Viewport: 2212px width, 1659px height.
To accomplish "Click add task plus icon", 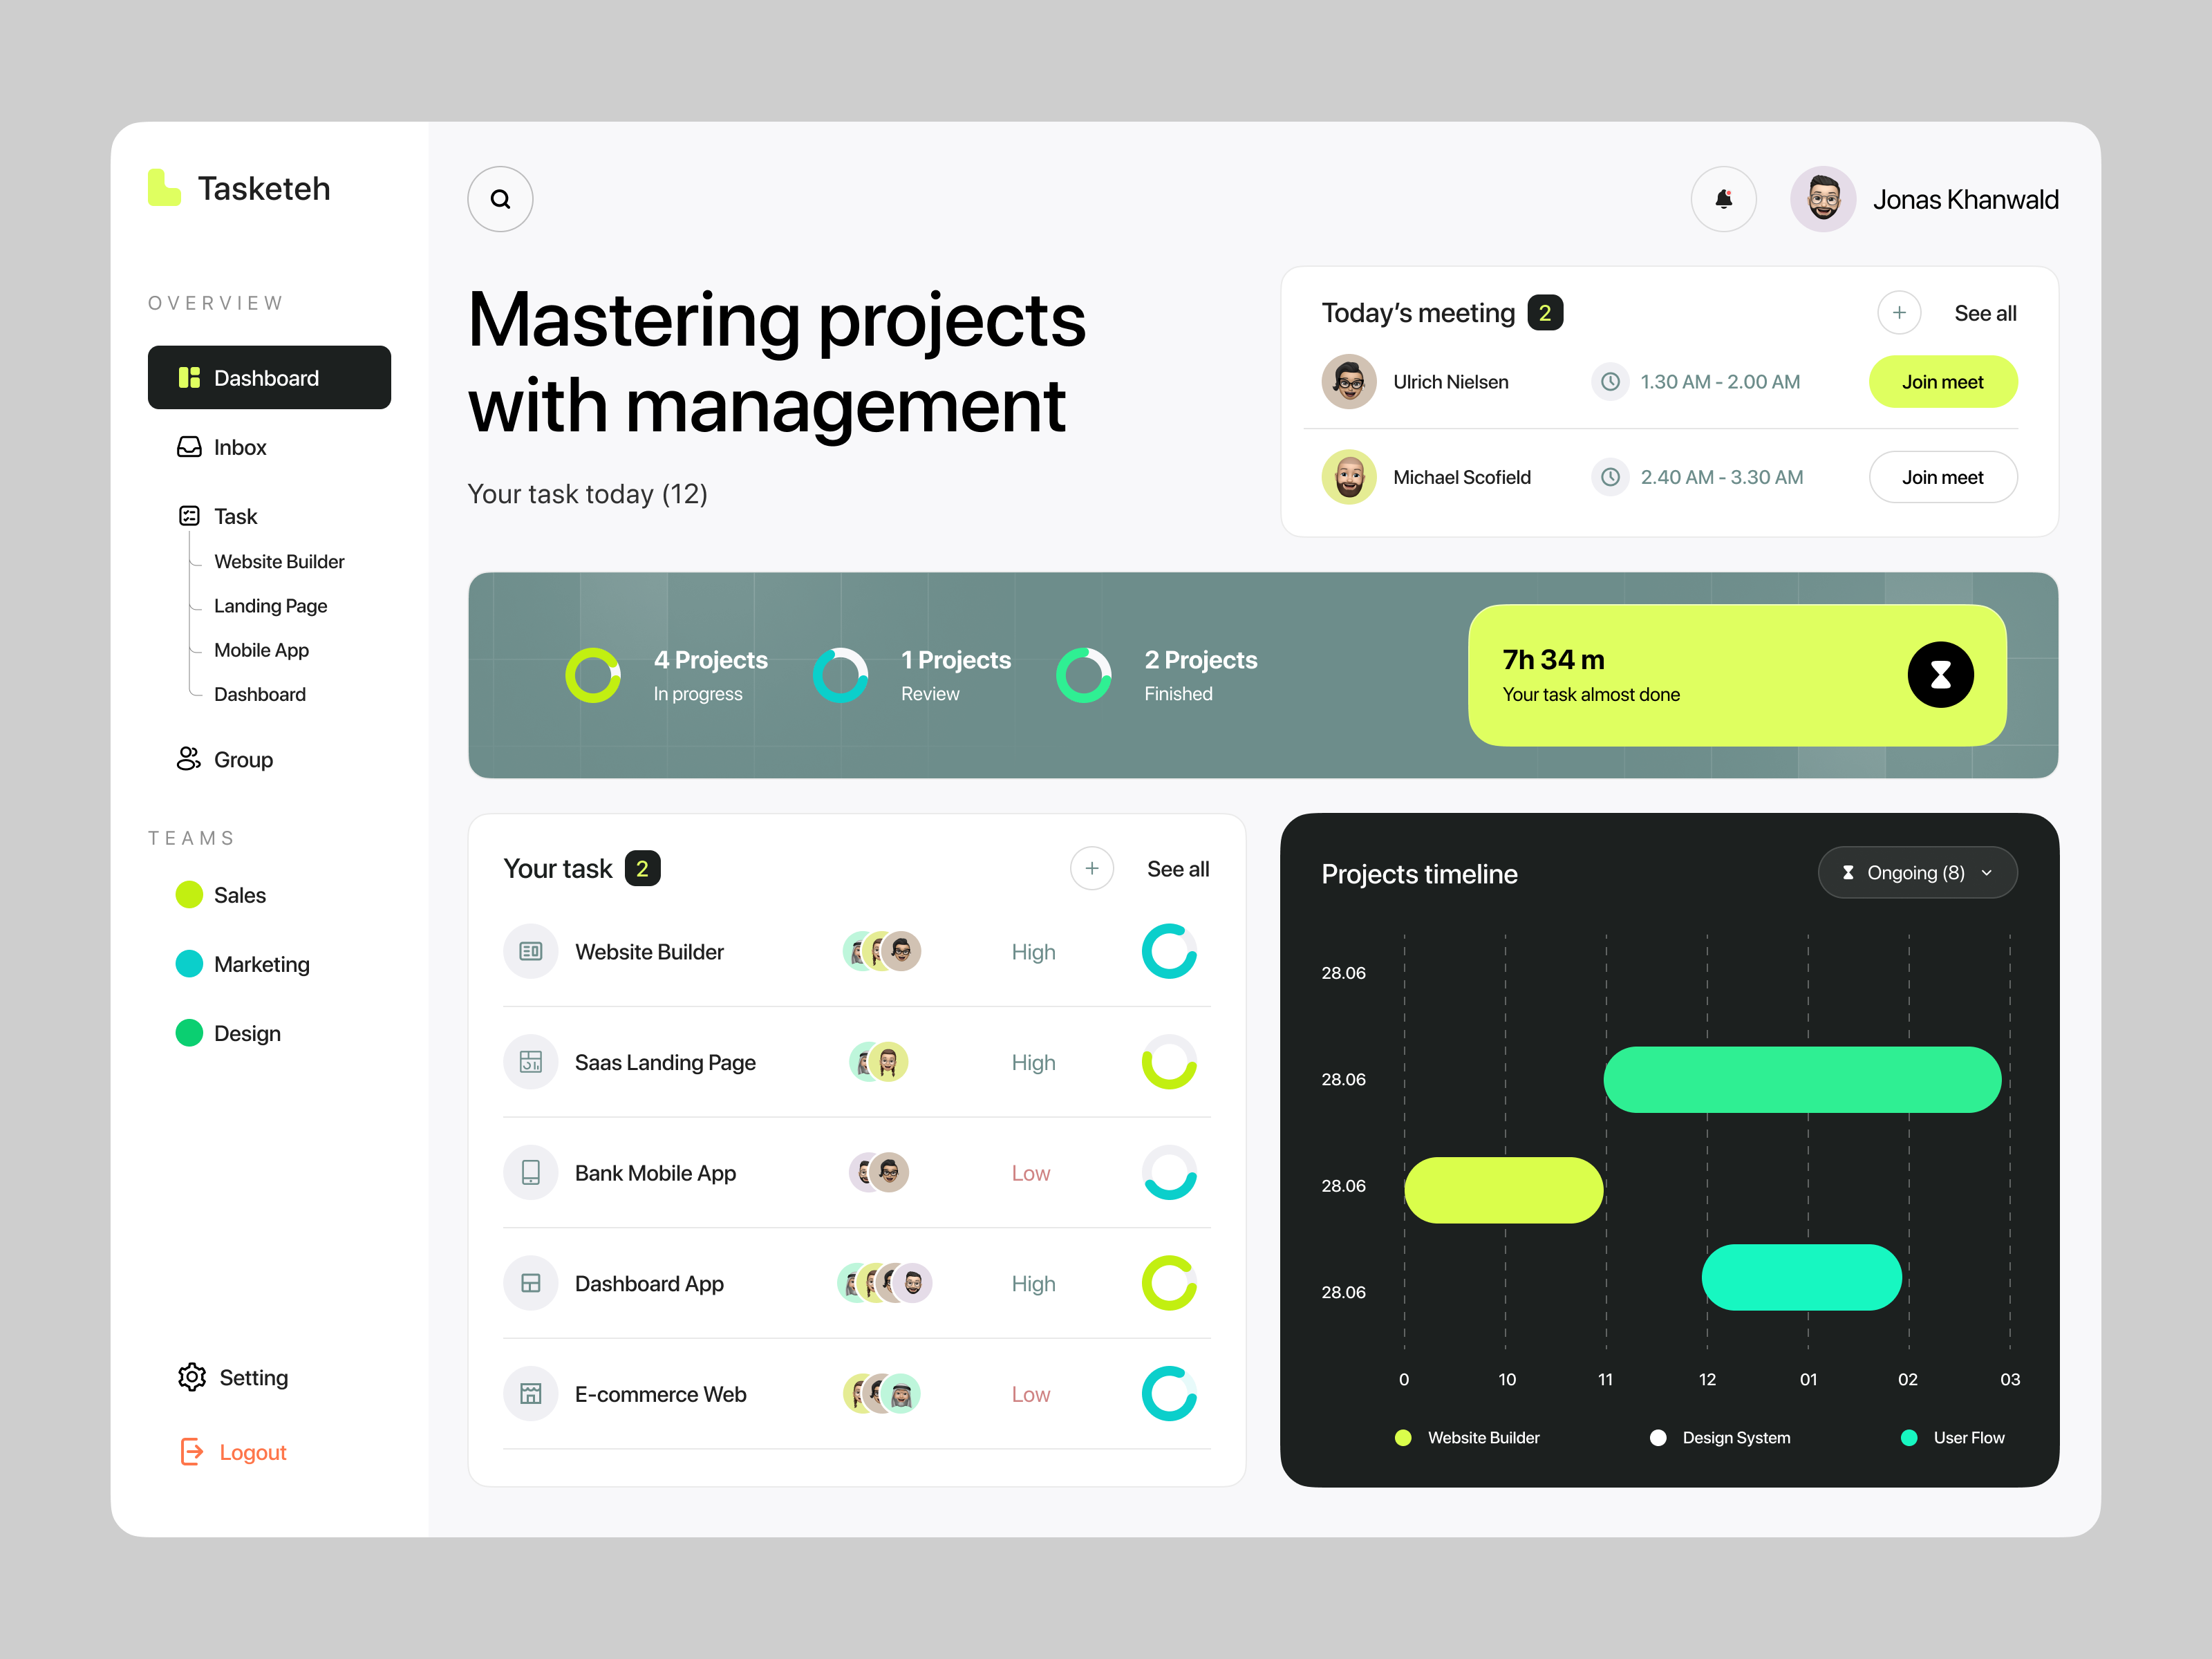I will [x=1090, y=868].
